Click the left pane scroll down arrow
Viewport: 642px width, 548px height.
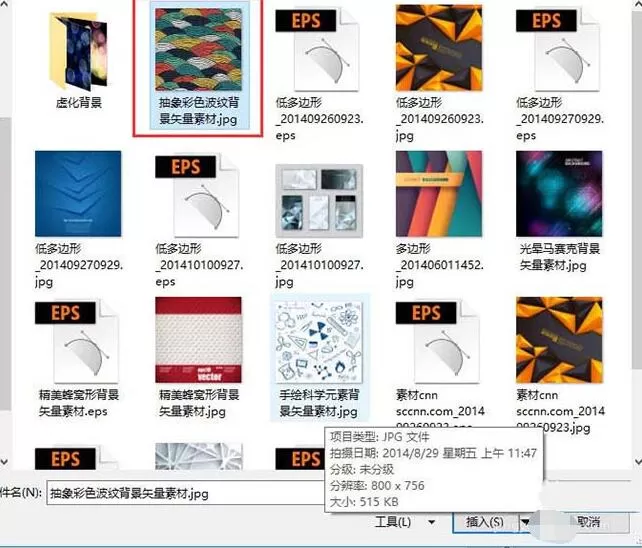(4, 462)
